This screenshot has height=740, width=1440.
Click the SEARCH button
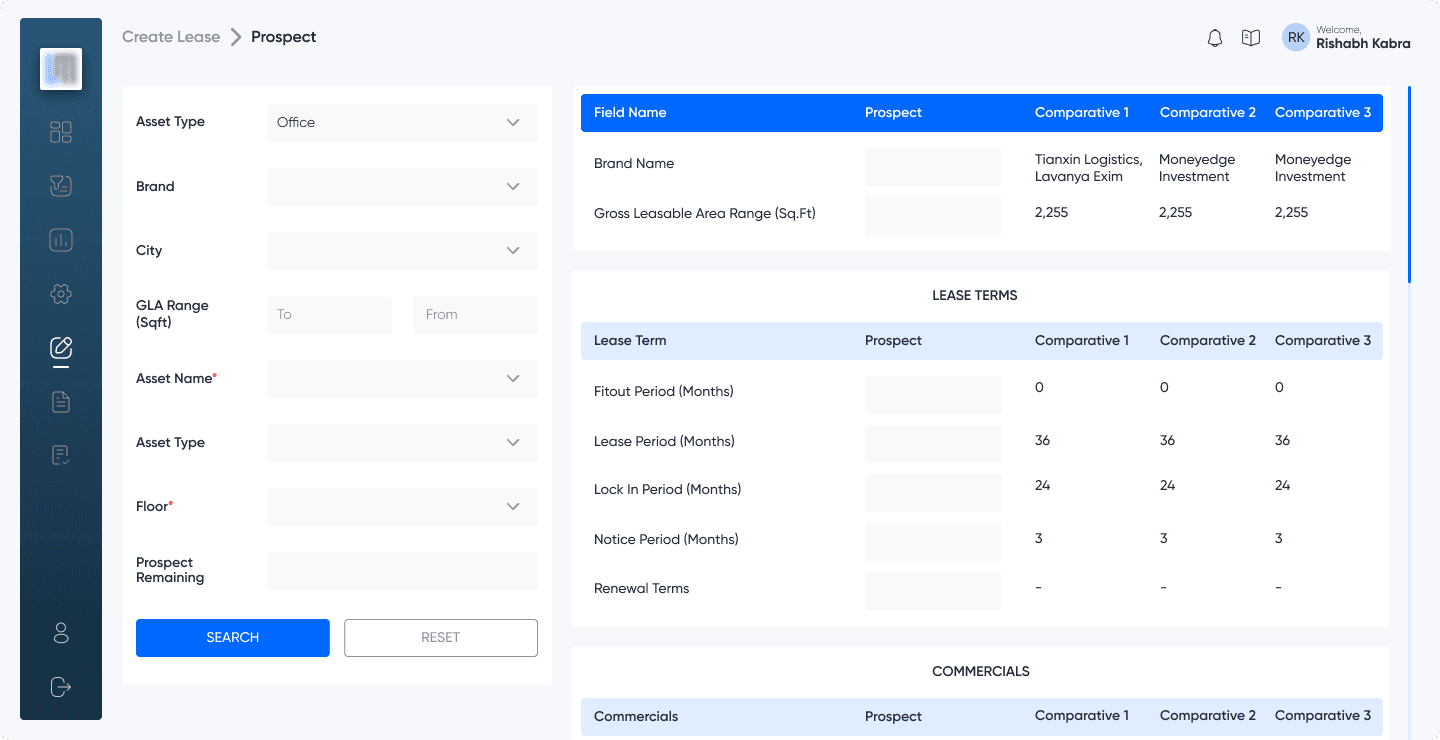coord(233,638)
